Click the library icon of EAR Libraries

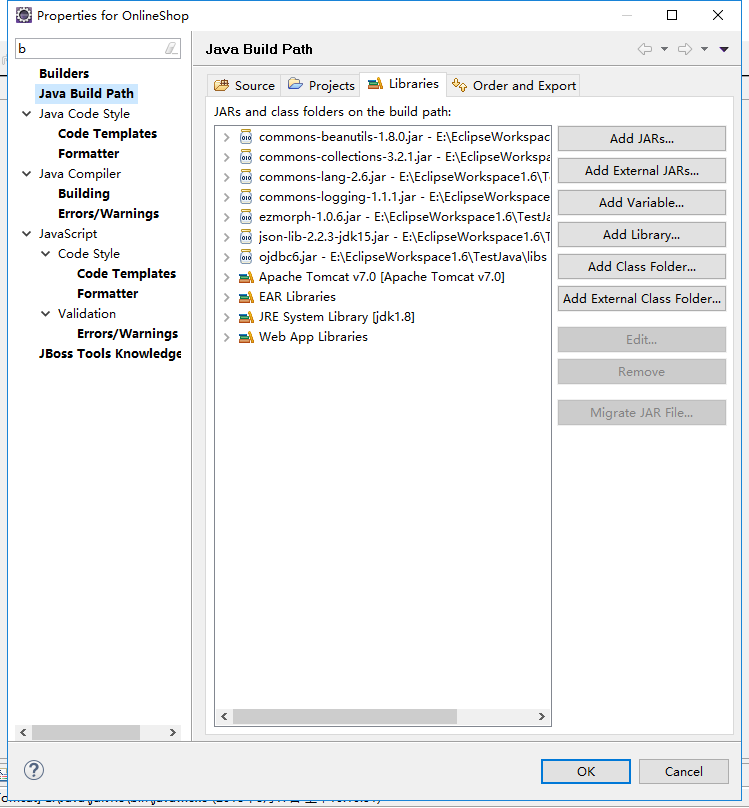246,297
